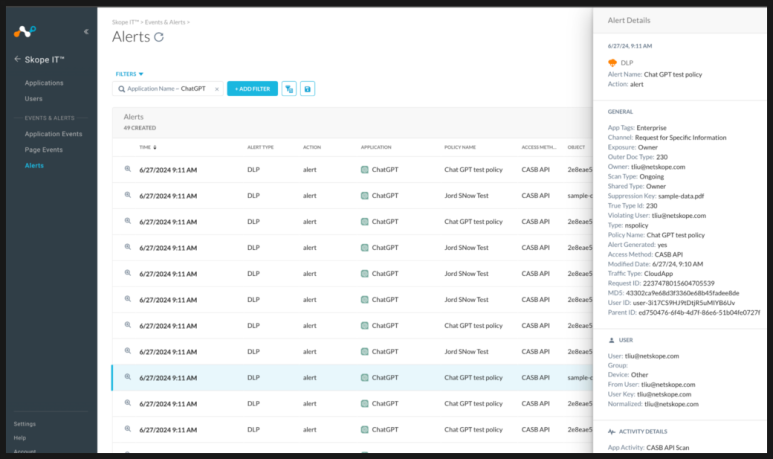The image size is (773, 459).
Task: Click the MD5 hash value
Action: click(682, 293)
